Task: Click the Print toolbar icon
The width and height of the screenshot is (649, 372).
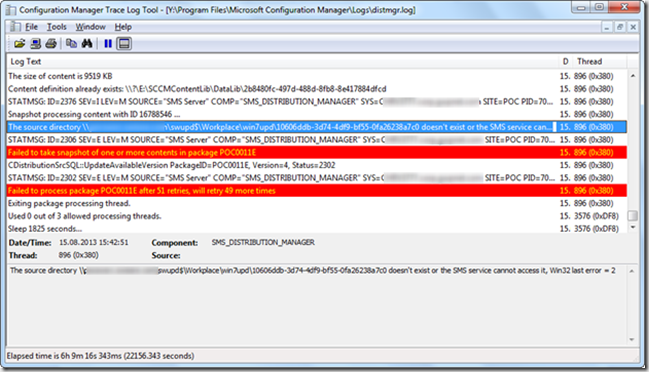Action: coord(51,43)
